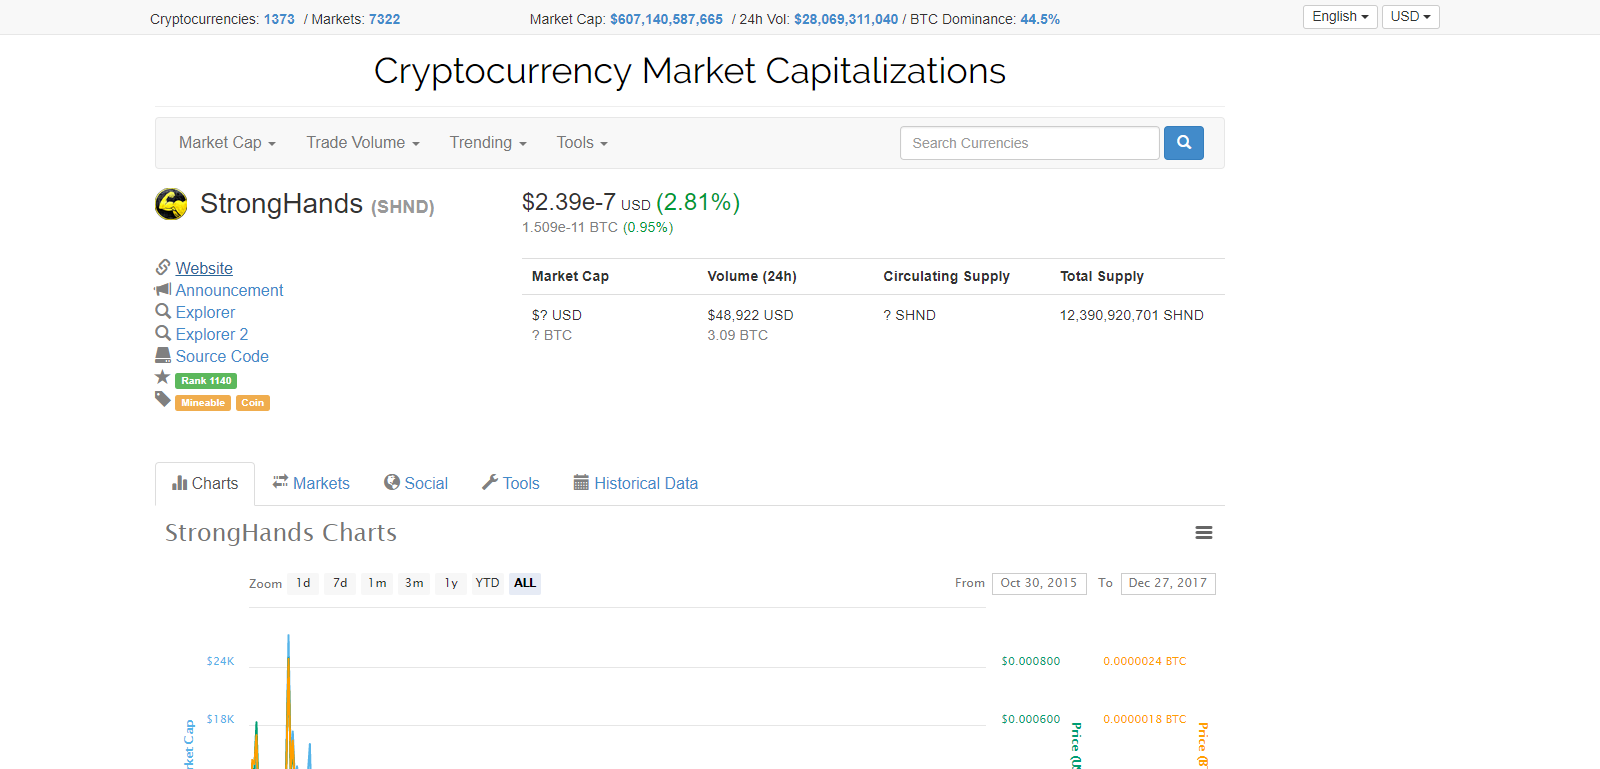Click the 44.5% BTC dominance link

tap(1040, 19)
